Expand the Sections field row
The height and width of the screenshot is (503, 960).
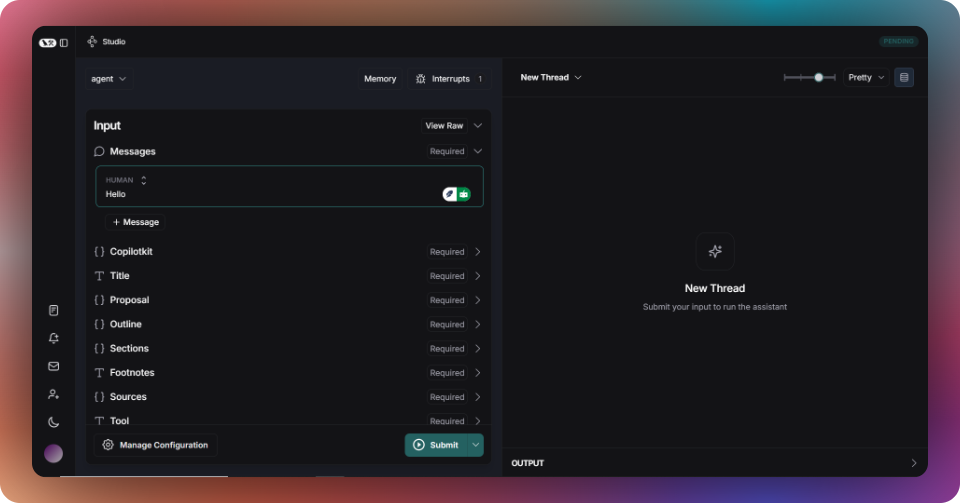click(x=288, y=348)
